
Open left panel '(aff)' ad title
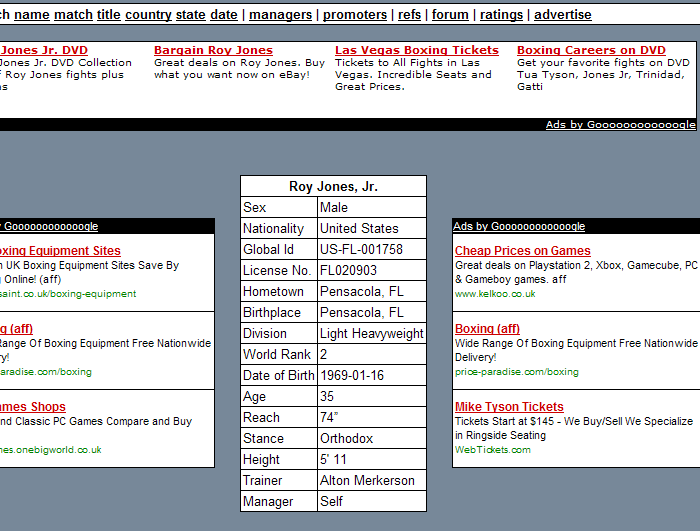pyautogui.click(x=17, y=329)
